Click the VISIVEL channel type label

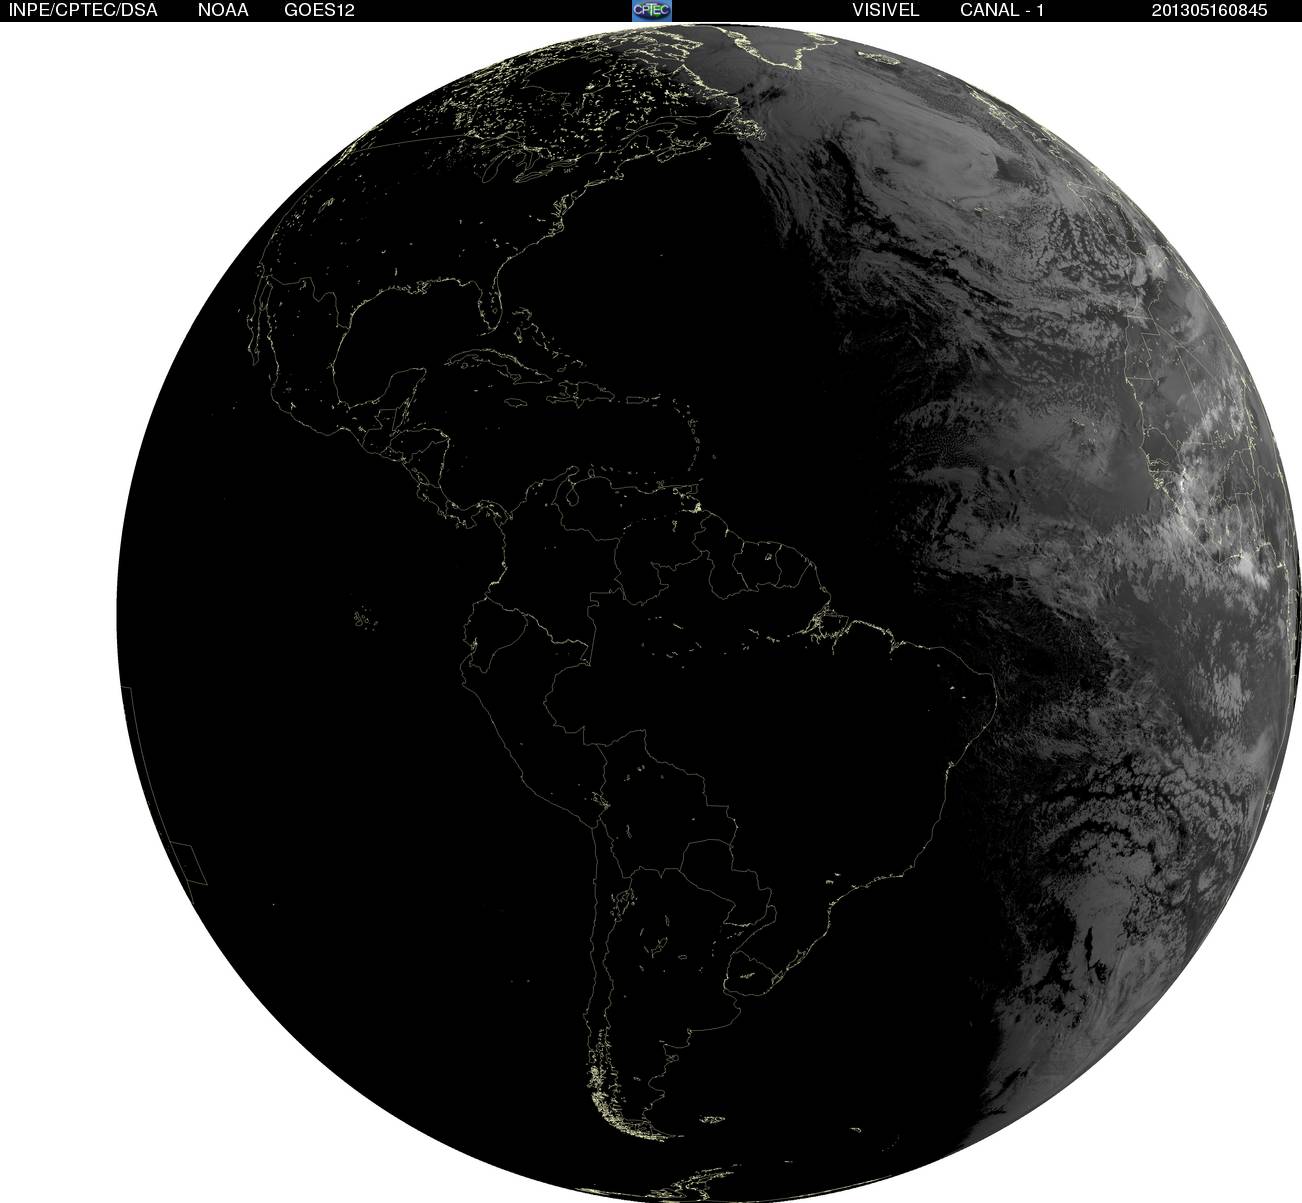pos(886,10)
